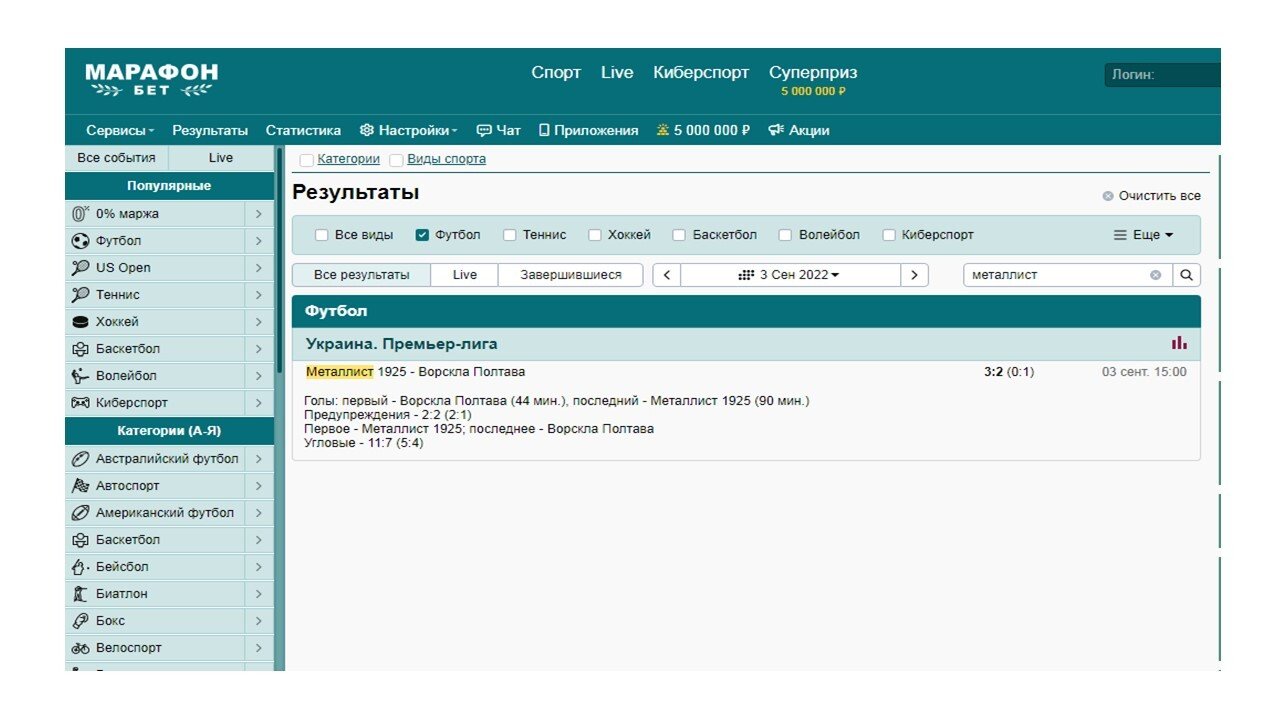Uncheck the Футбол checkbox
Viewport: 1280px width, 720px height.
point(422,235)
